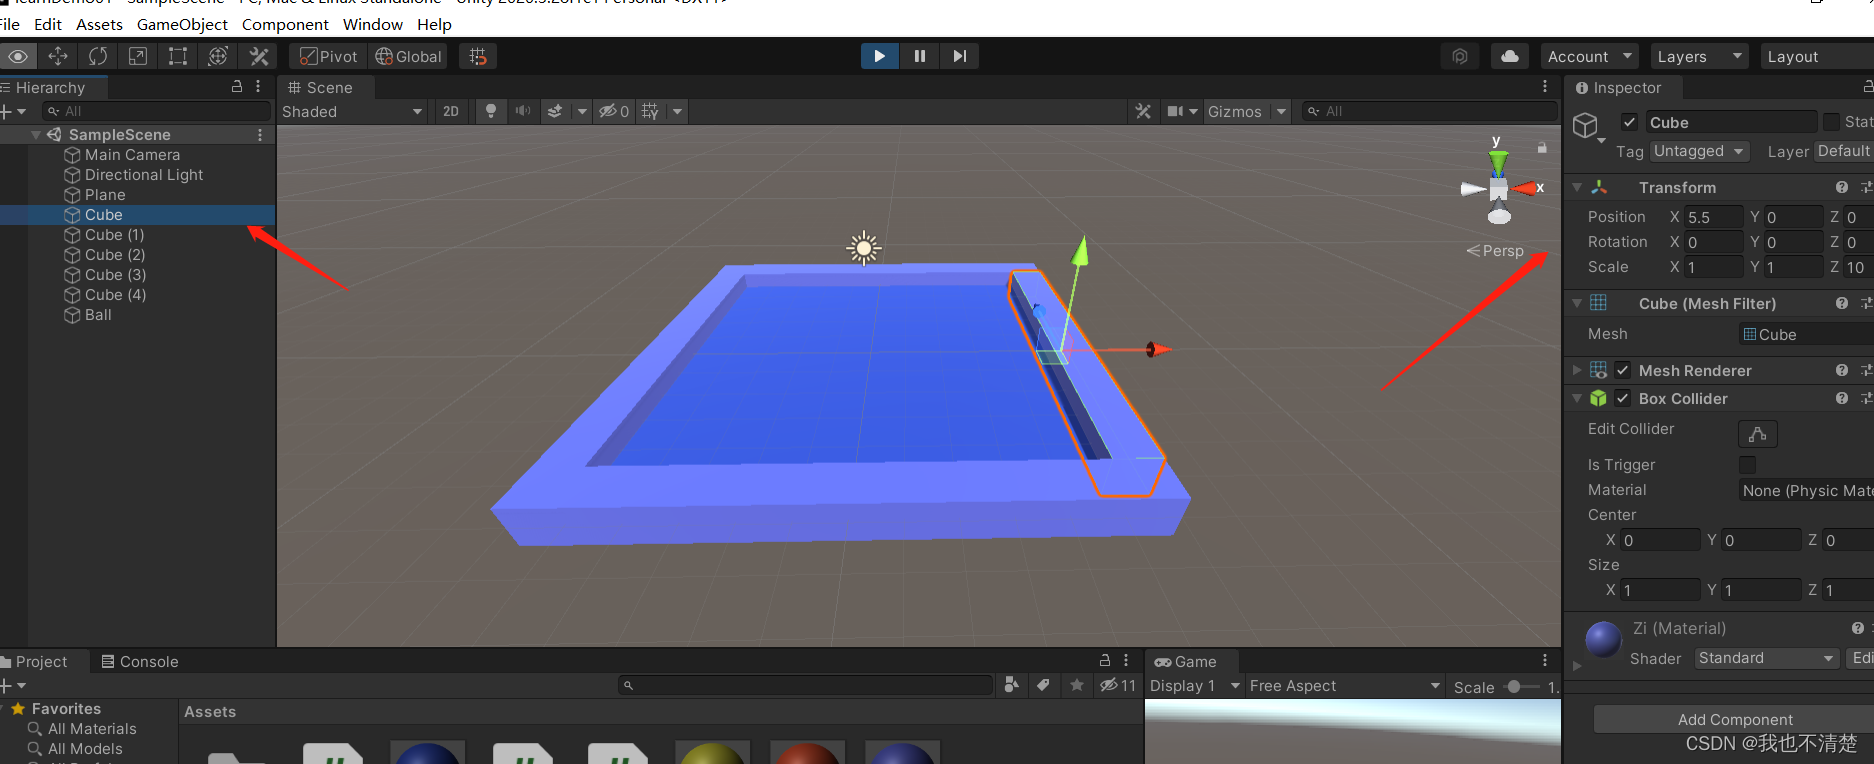Select Cube (2) in Hierarchy
The width and height of the screenshot is (1874, 764).
coord(115,255)
